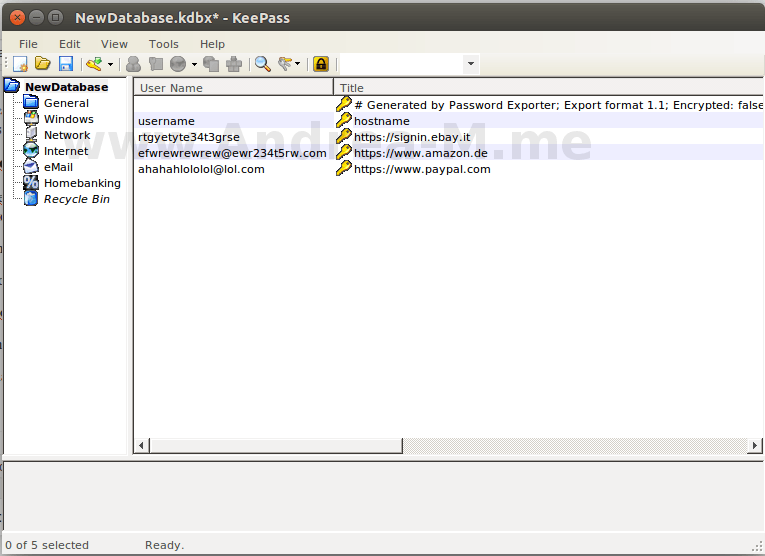Click the General folder icon
Screen dimensions: 765x556
click(31, 102)
